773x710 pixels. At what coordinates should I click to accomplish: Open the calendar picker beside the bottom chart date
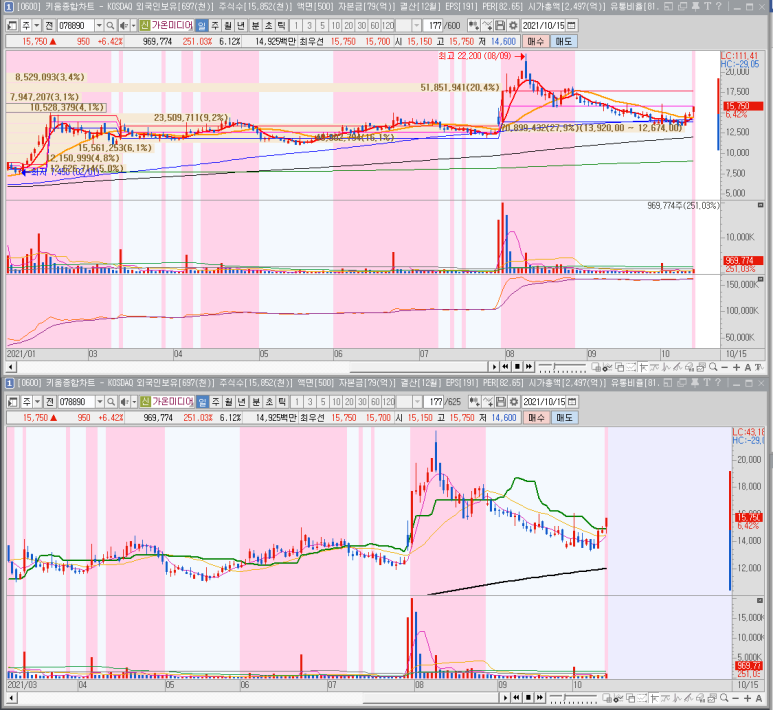point(572,402)
